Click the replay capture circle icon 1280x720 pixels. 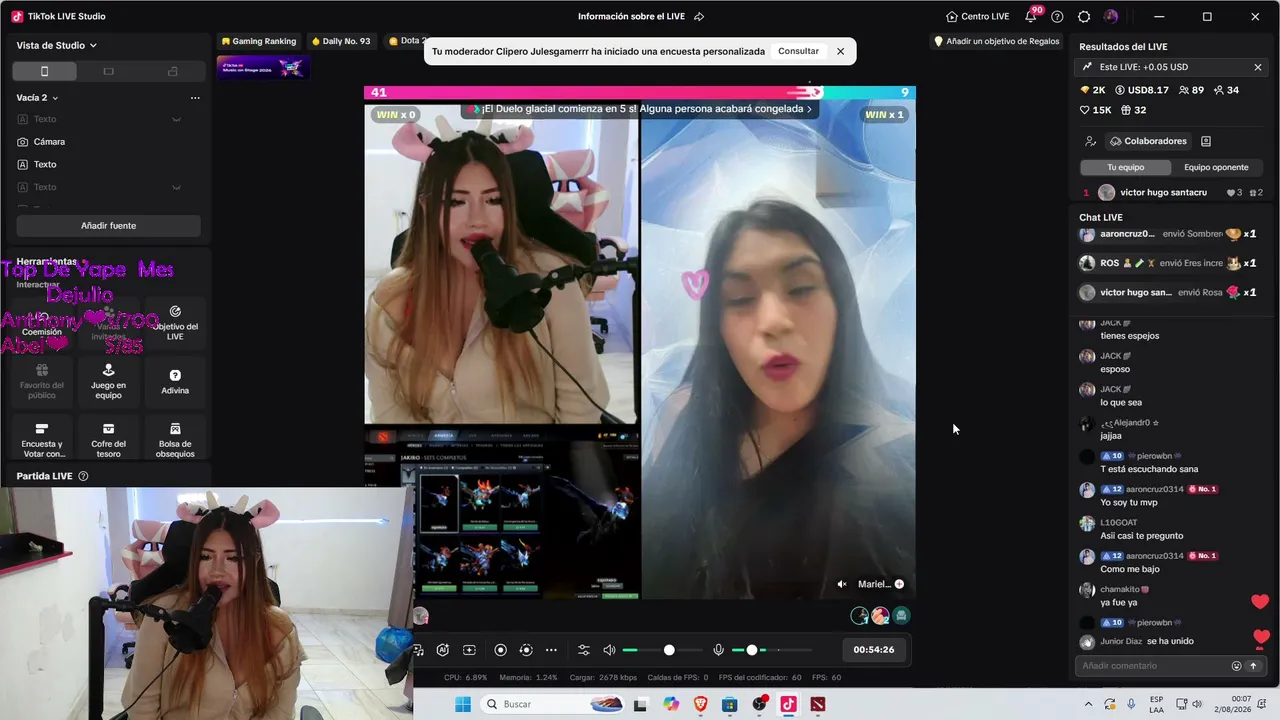tap(526, 650)
